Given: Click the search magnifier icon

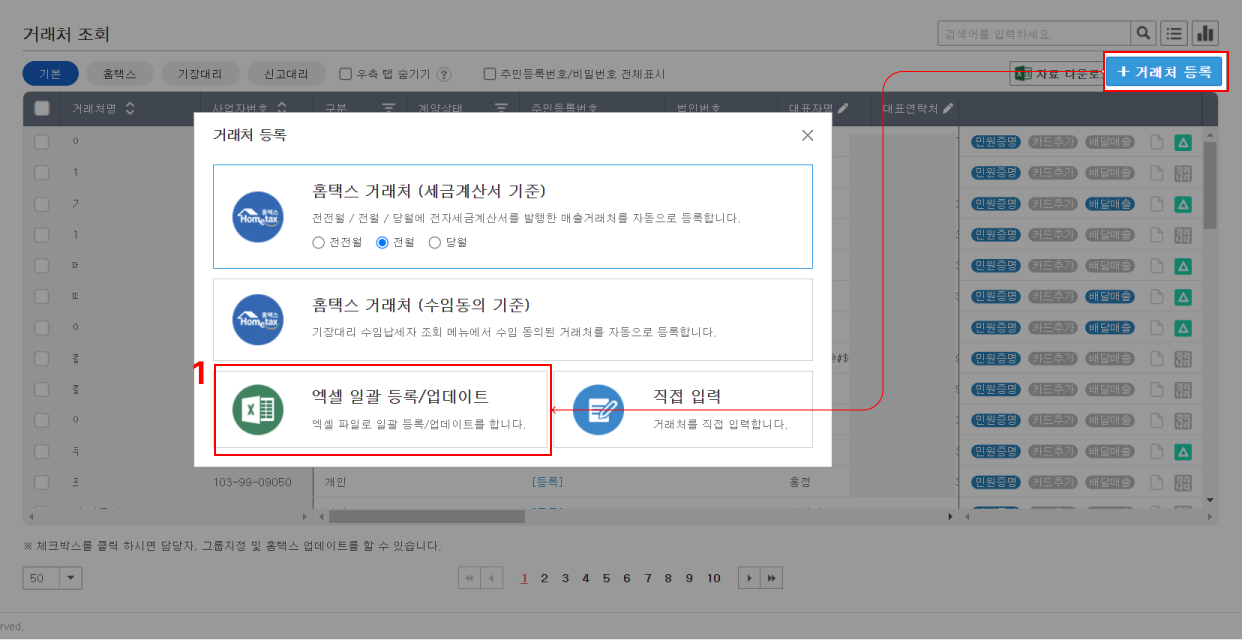Looking at the screenshot, I should tap(1143, 33).
